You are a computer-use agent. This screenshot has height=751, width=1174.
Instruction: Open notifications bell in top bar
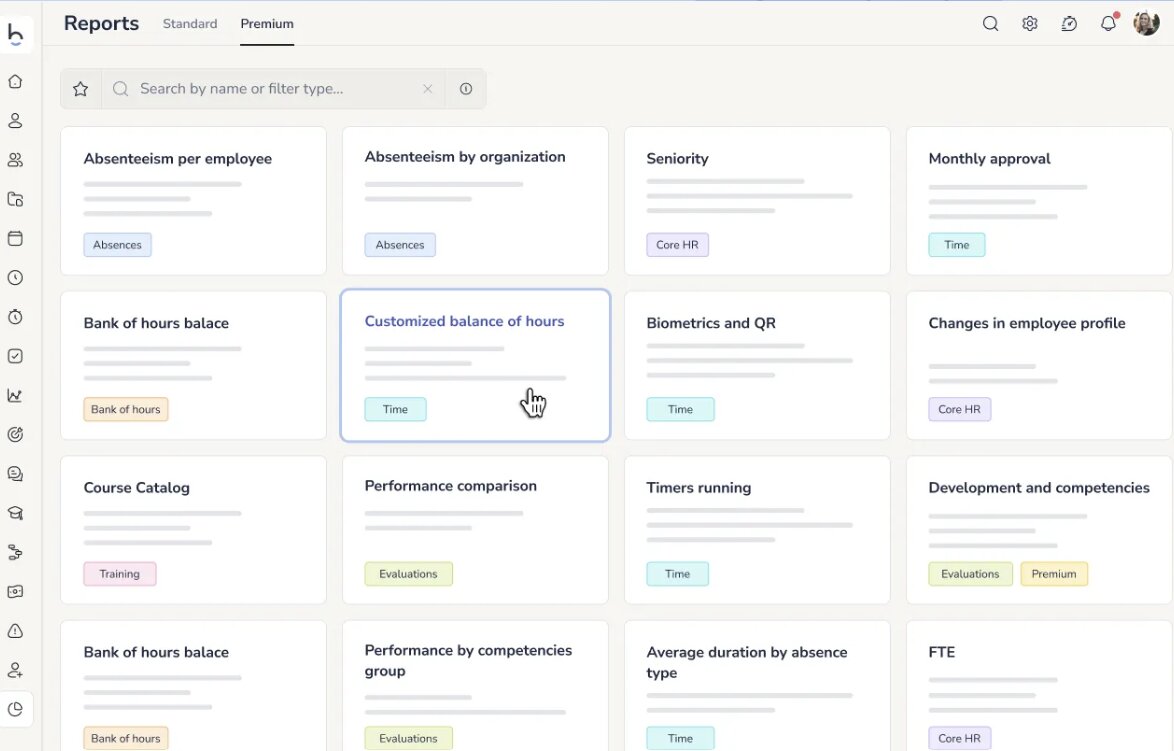tap(1108, 24)
